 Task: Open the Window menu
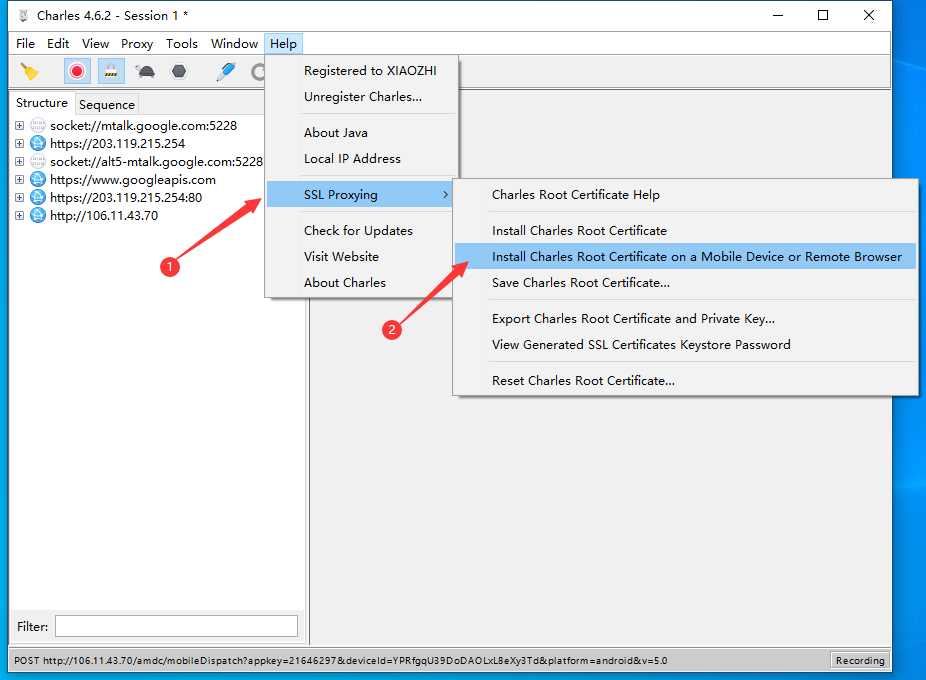click(x=234, y=44)
